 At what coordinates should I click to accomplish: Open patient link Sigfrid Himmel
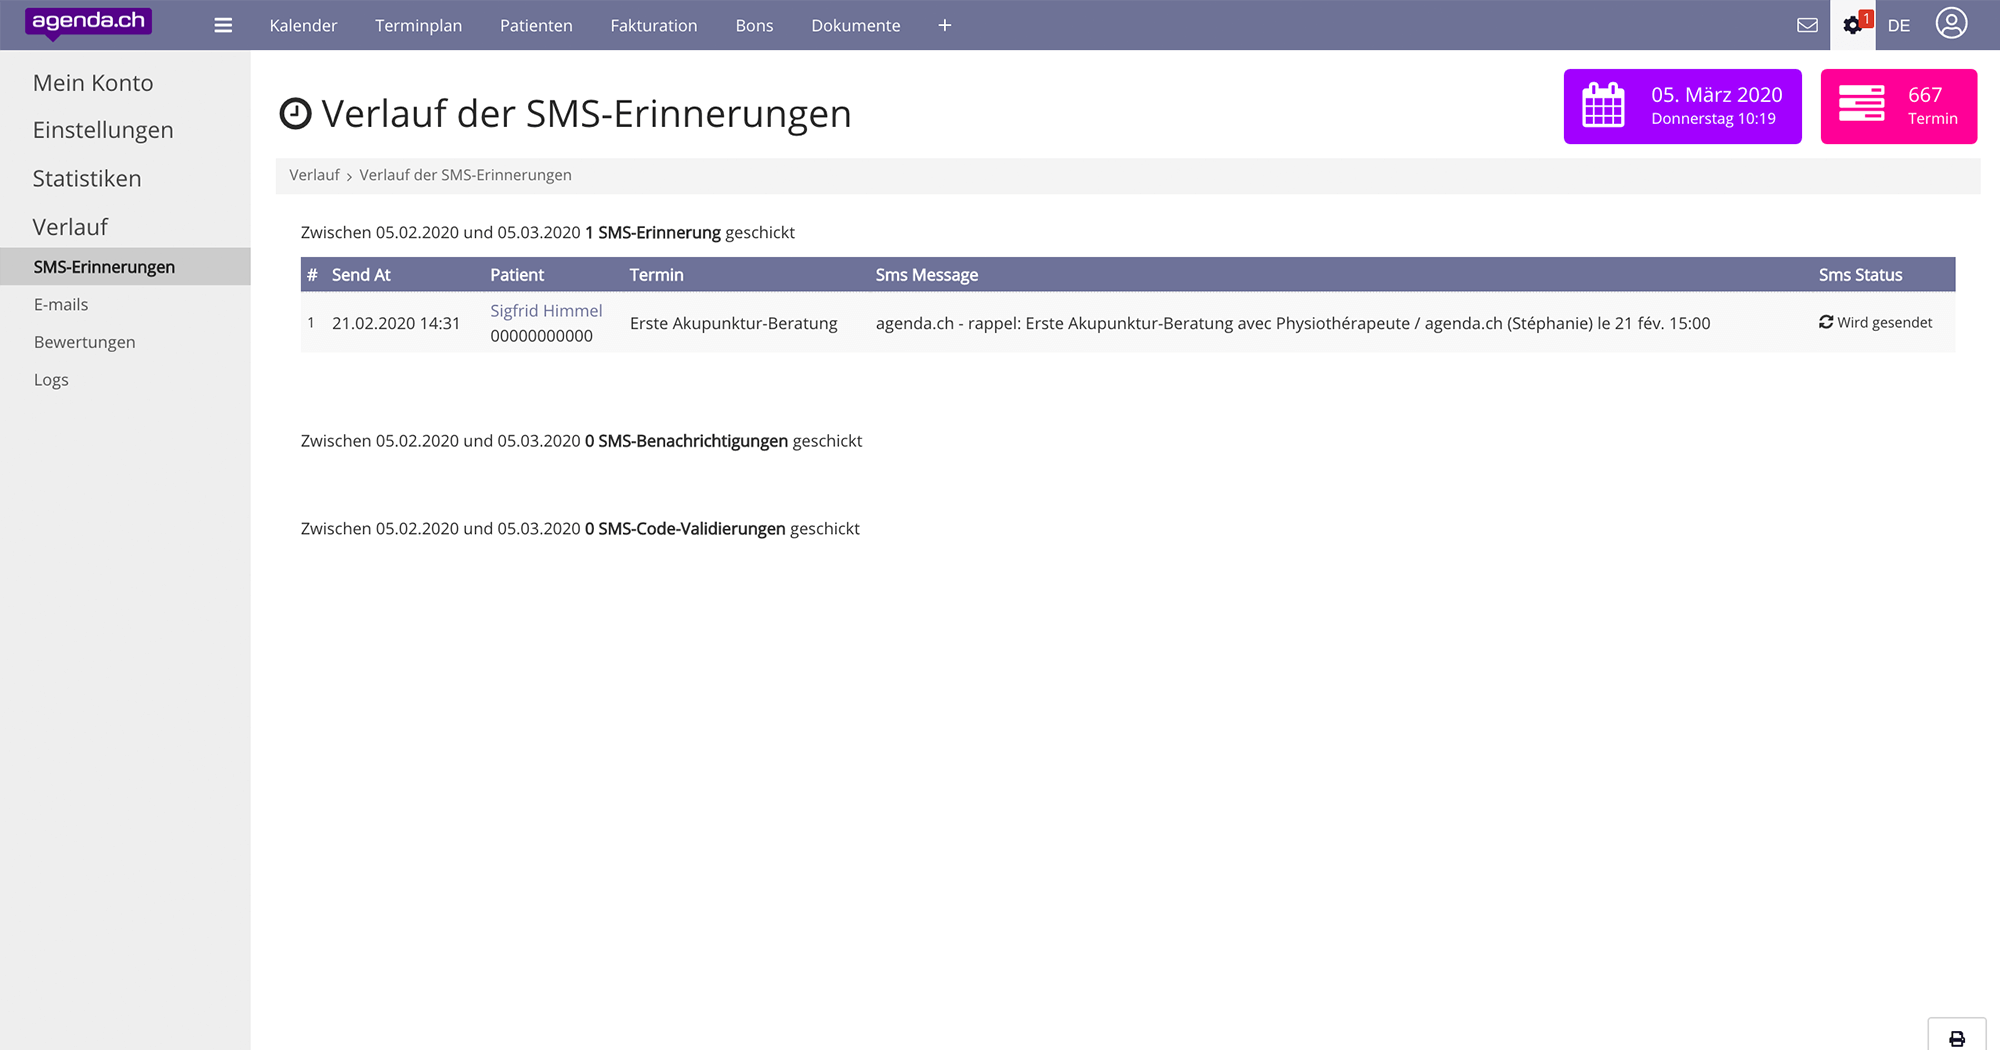coord(546,311)
